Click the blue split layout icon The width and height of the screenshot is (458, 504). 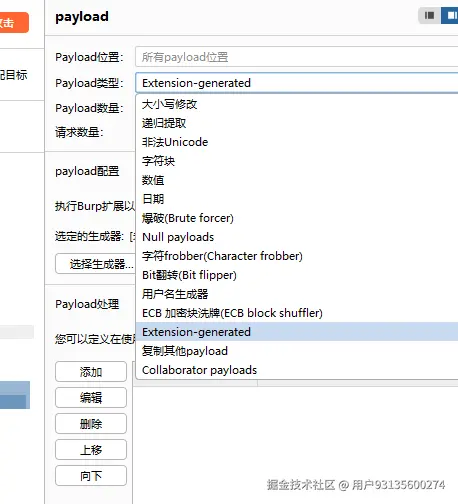(x=450, y=16)
